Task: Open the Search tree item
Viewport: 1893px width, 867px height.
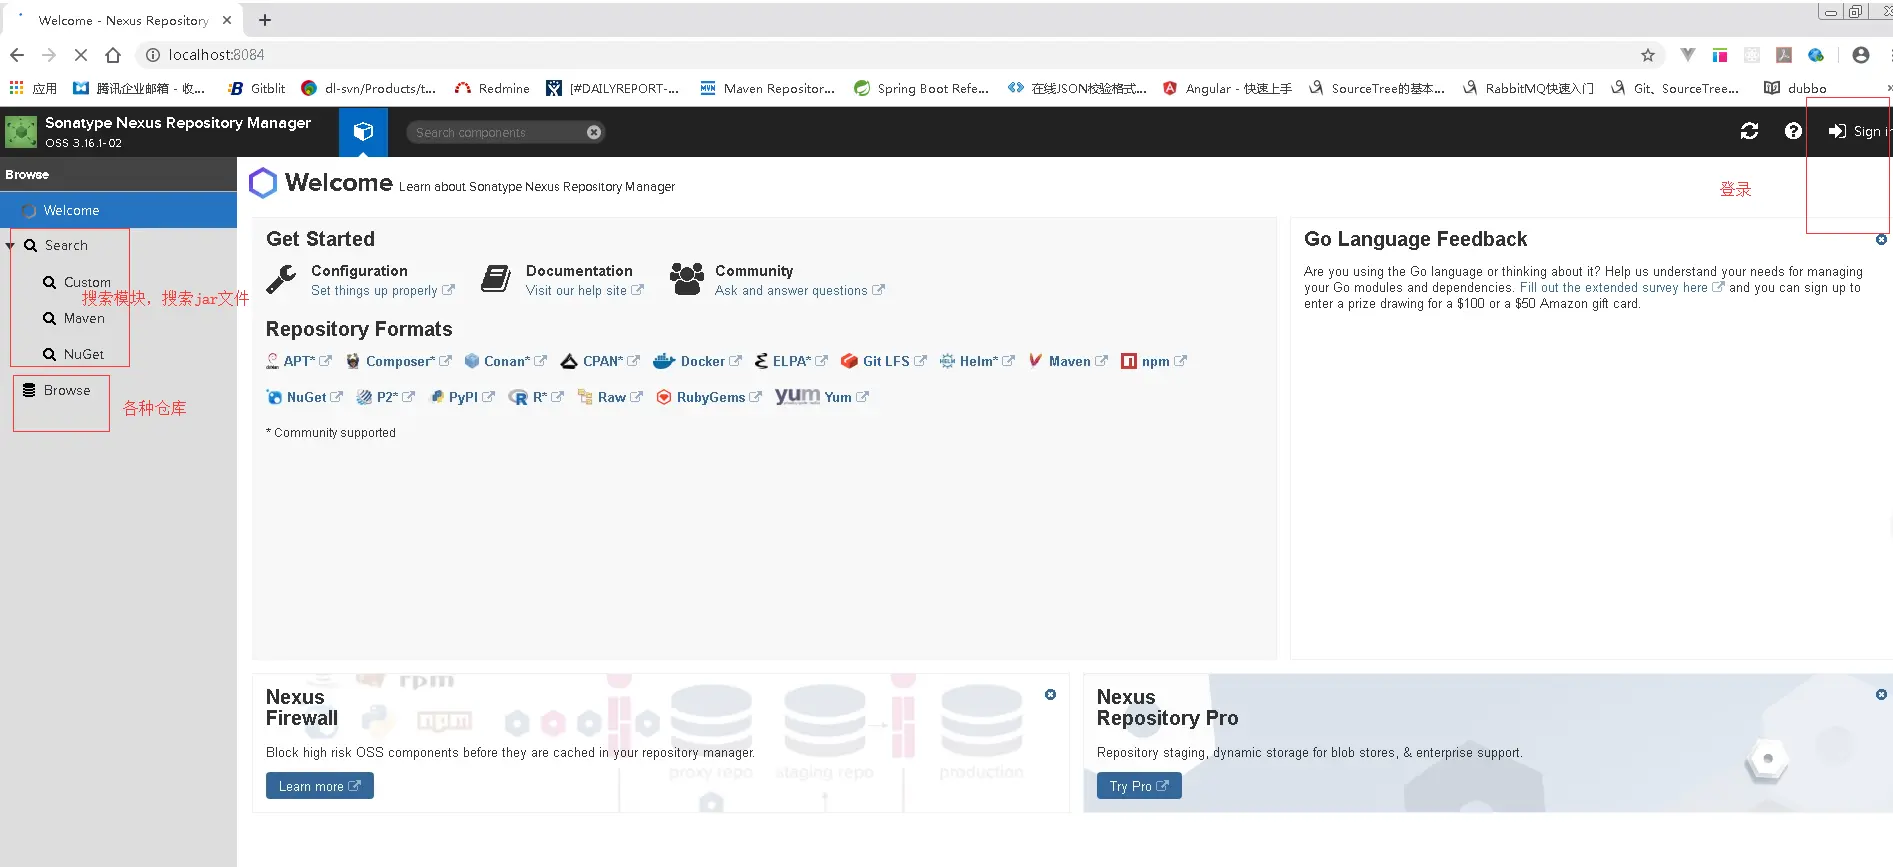Action: 65,245
